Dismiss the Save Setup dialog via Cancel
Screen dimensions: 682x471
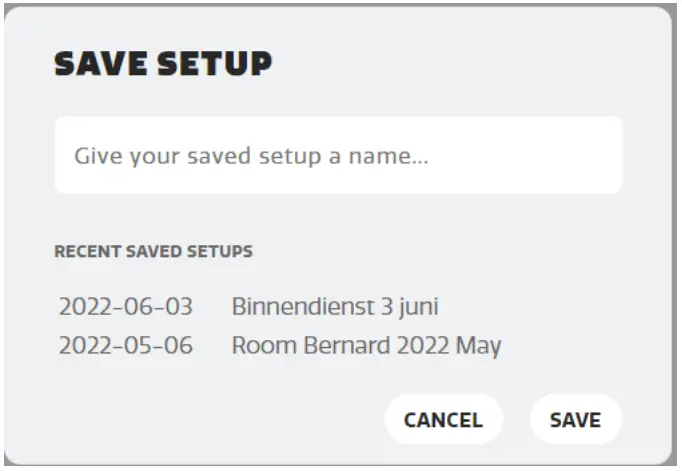(443, 420)
